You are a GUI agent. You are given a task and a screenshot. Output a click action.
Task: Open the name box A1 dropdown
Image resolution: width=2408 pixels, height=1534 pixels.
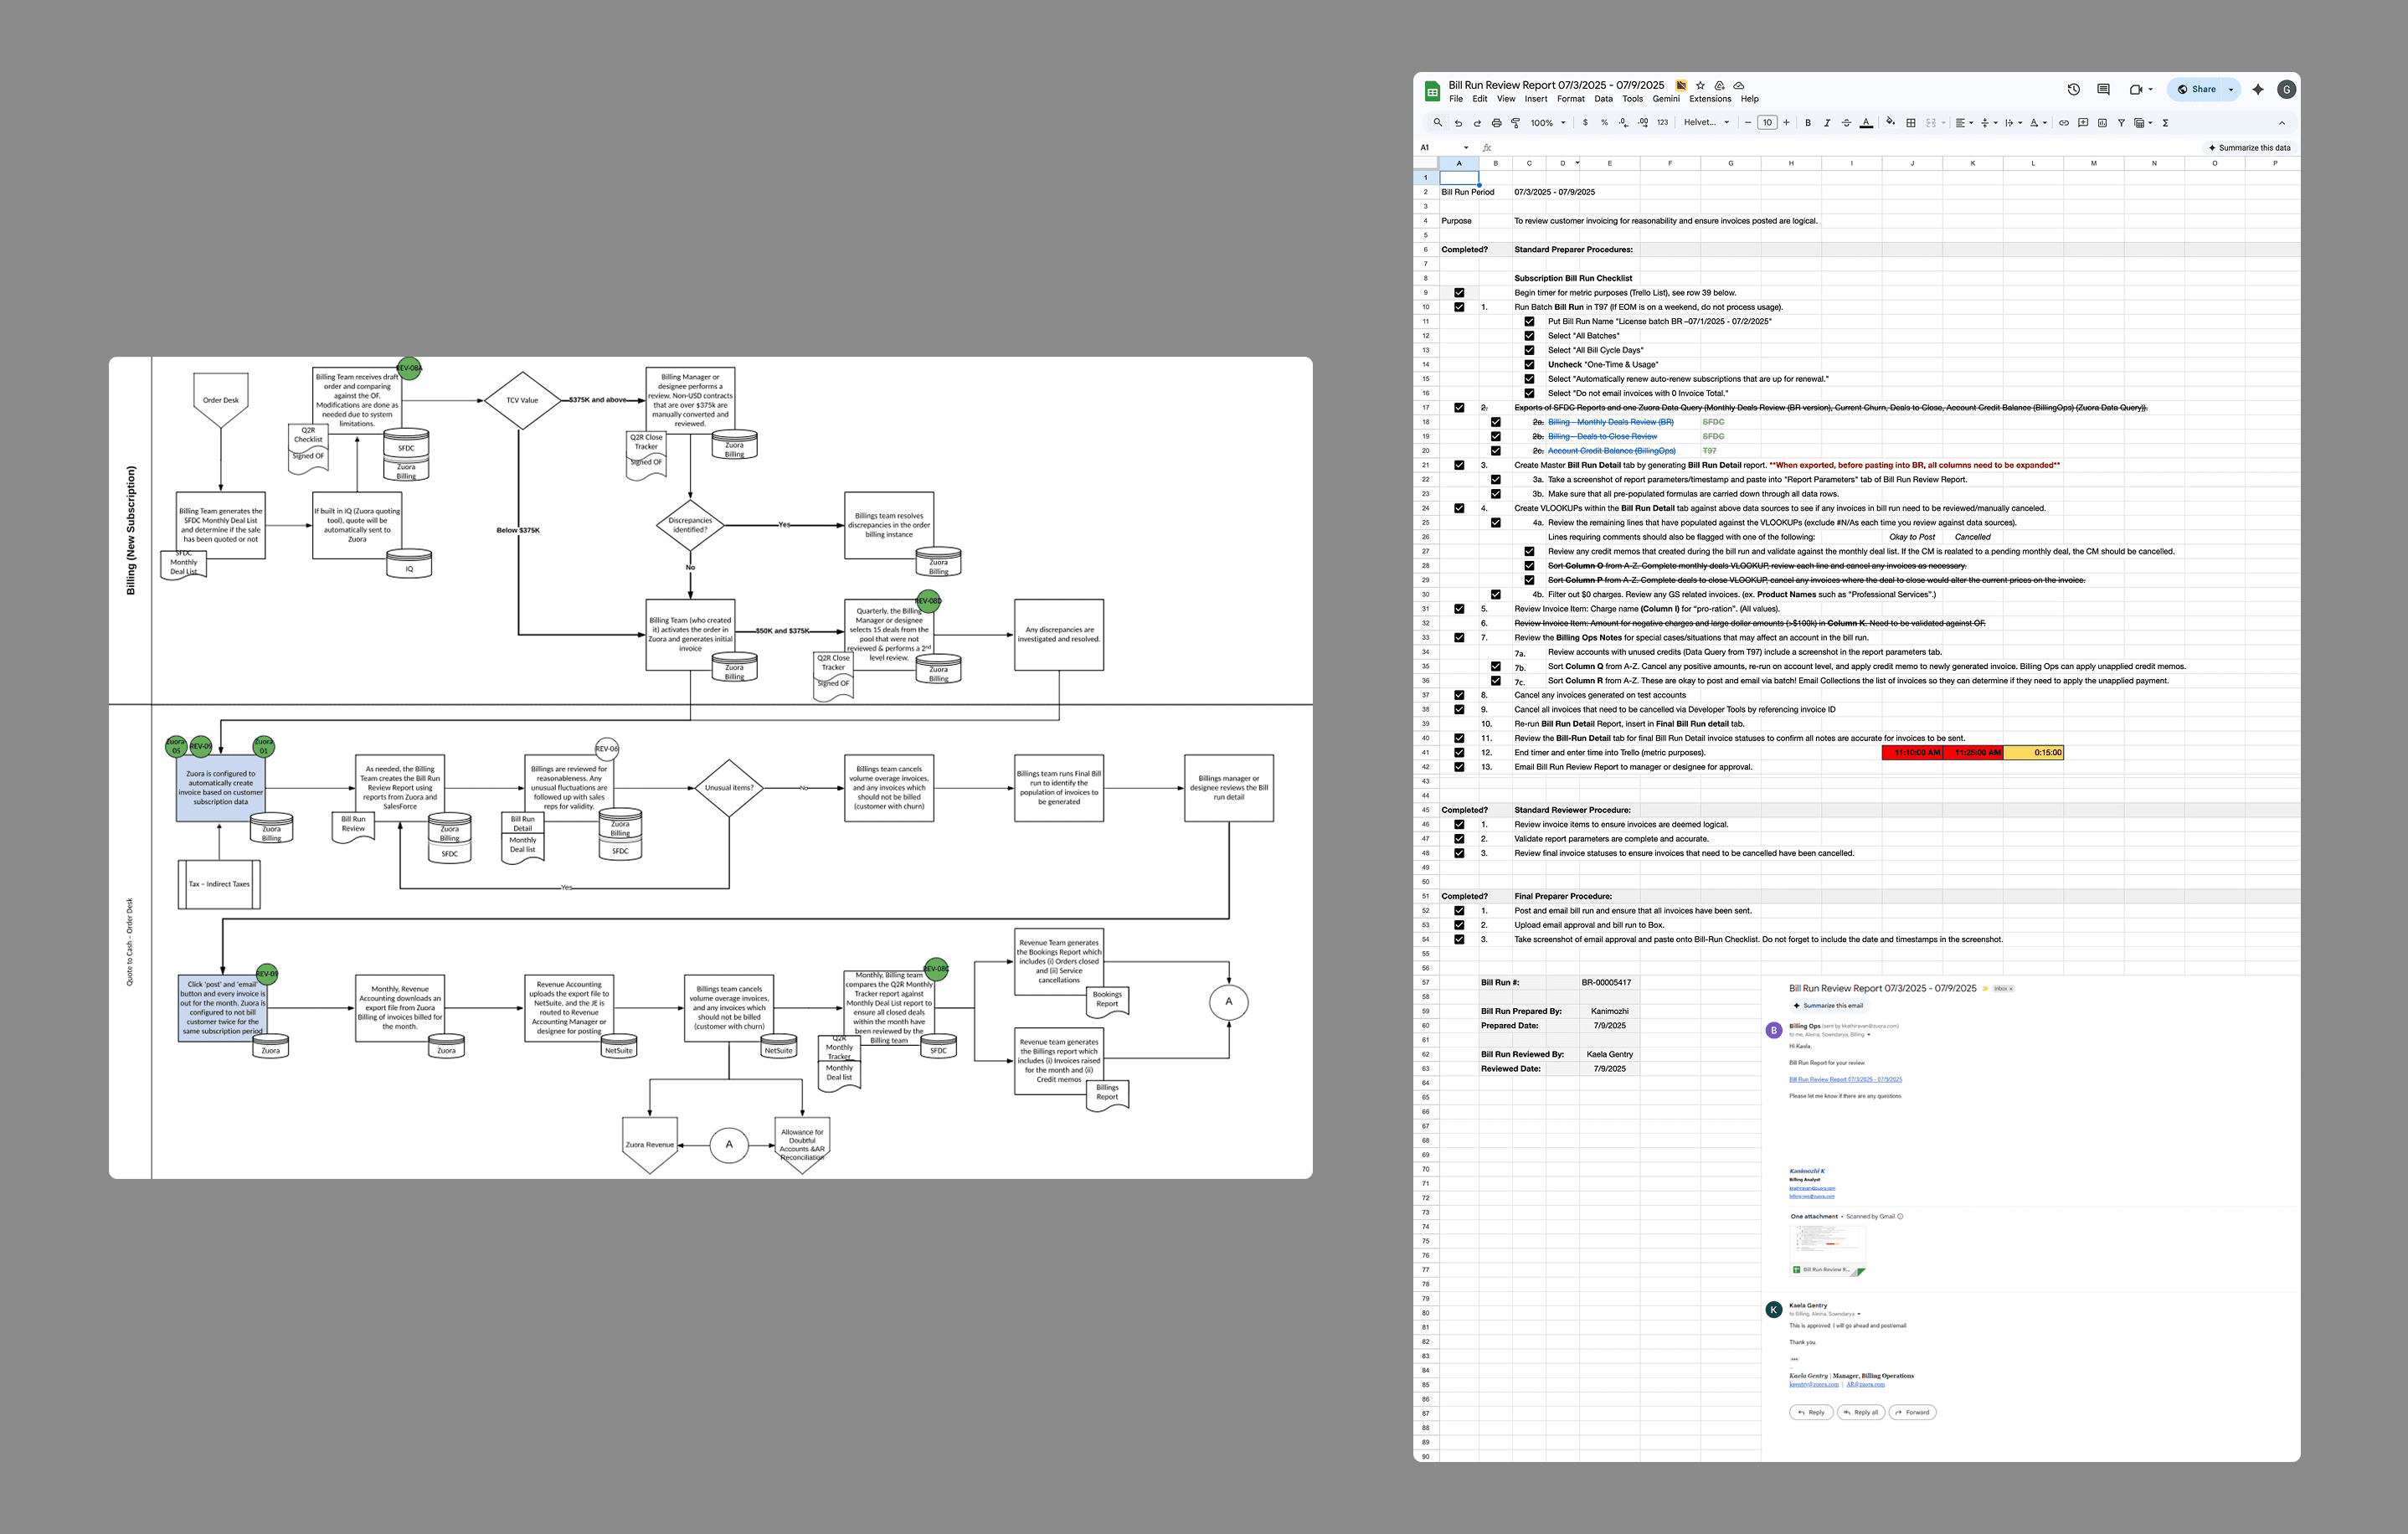pyautogui.click(x=1466, y=148)
